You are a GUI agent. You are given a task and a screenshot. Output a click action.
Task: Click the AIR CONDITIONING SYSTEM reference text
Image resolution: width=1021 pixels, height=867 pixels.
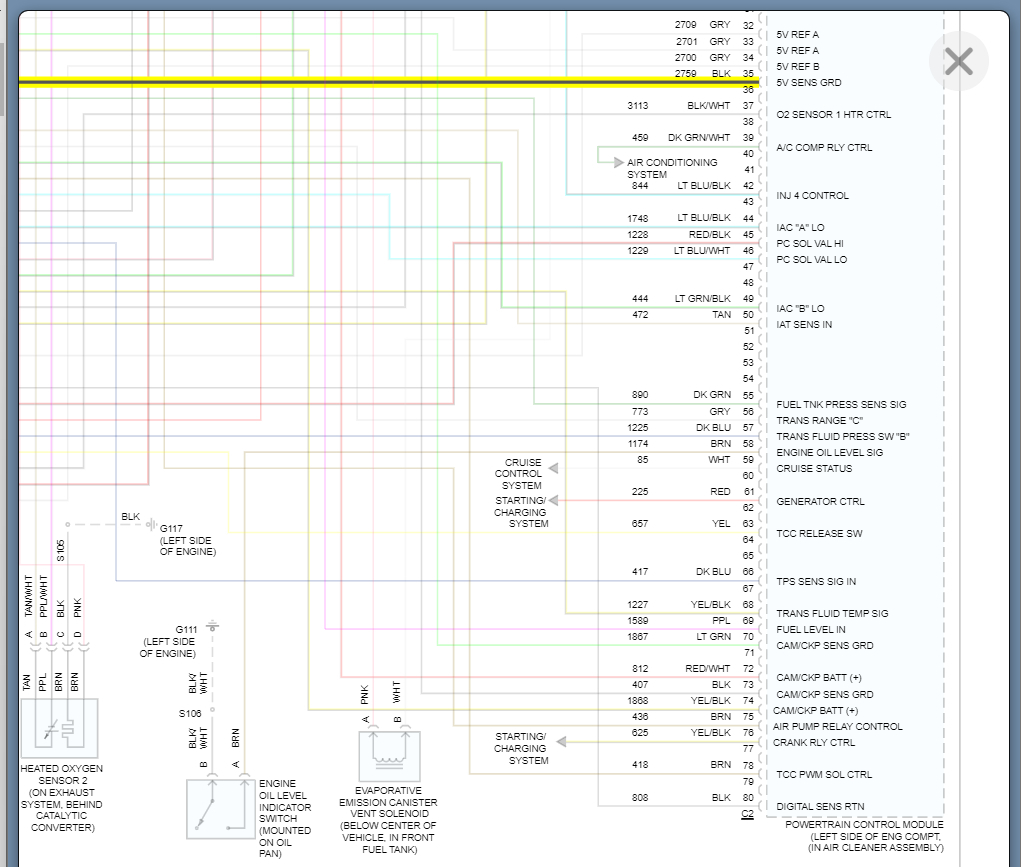point(672,168)
